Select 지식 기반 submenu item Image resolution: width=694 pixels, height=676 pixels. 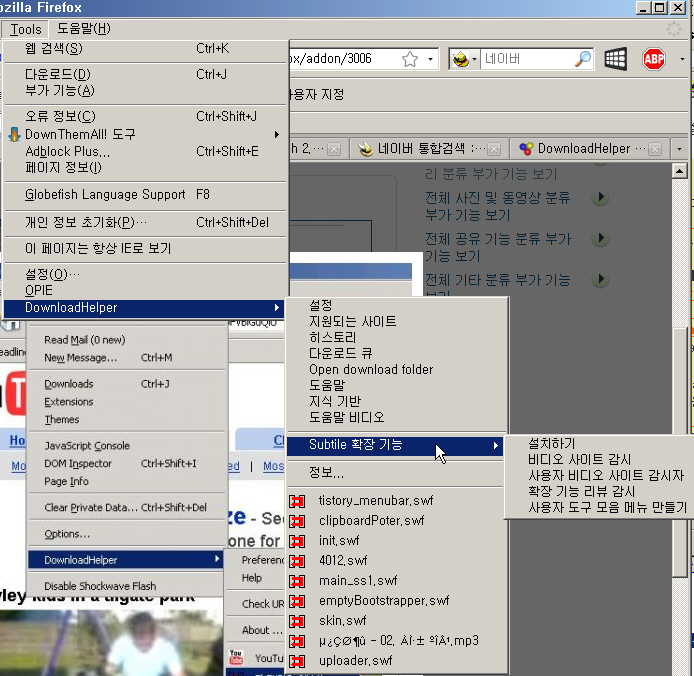tap(397, 401)
